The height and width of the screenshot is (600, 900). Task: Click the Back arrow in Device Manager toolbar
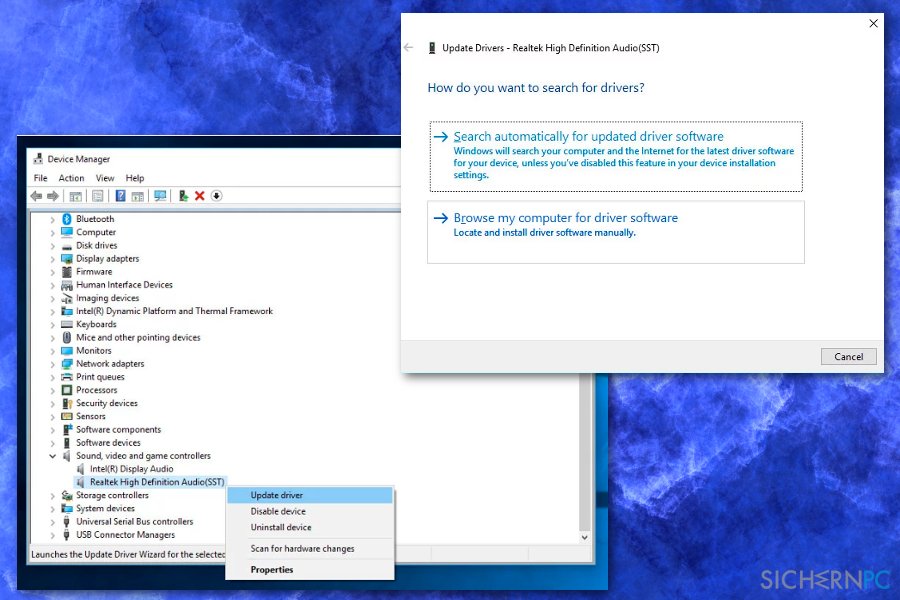pos(36,196)
